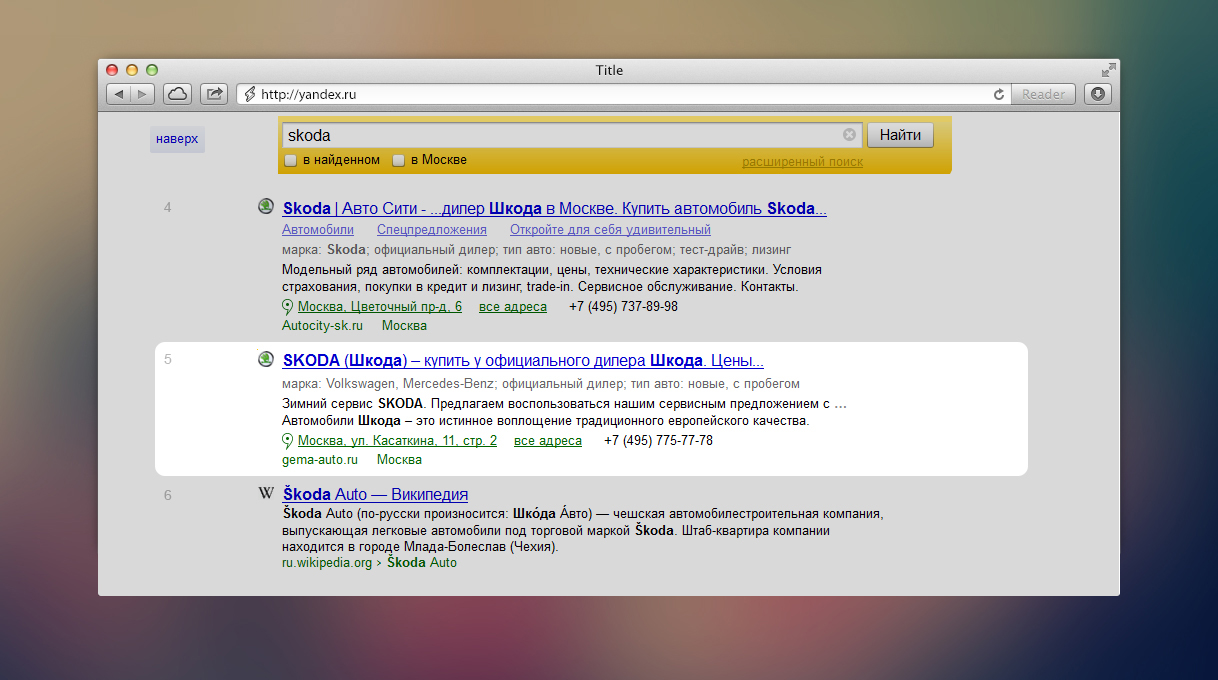The height and width of the screenshot is (680, 1218).
Task: Open the iCloud tabs button
Action: [x=177, y=94]
